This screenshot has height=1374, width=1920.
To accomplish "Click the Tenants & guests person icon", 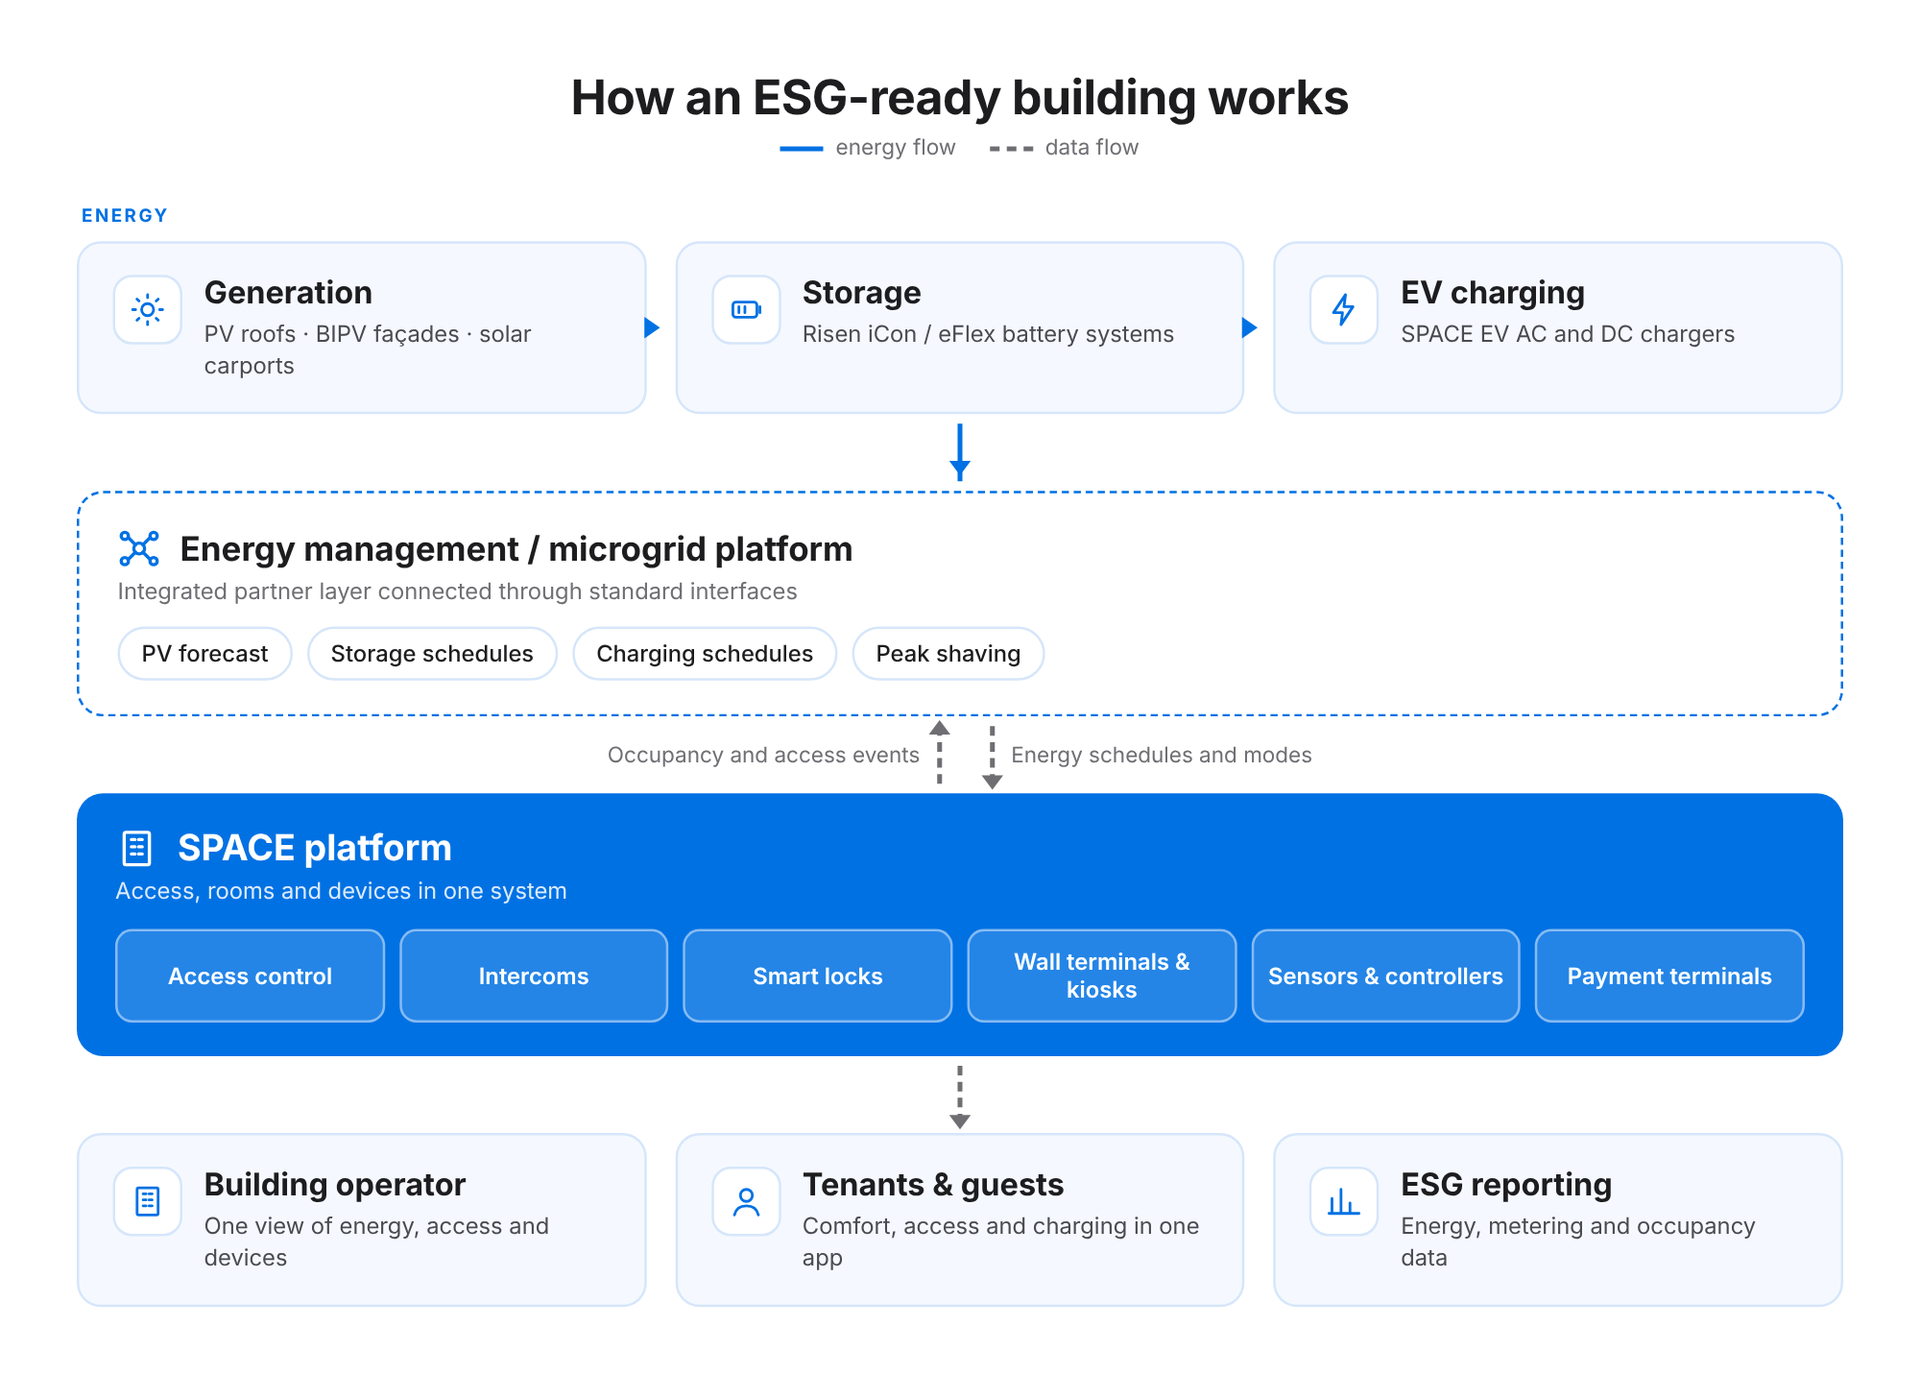I will (746, 1201).
